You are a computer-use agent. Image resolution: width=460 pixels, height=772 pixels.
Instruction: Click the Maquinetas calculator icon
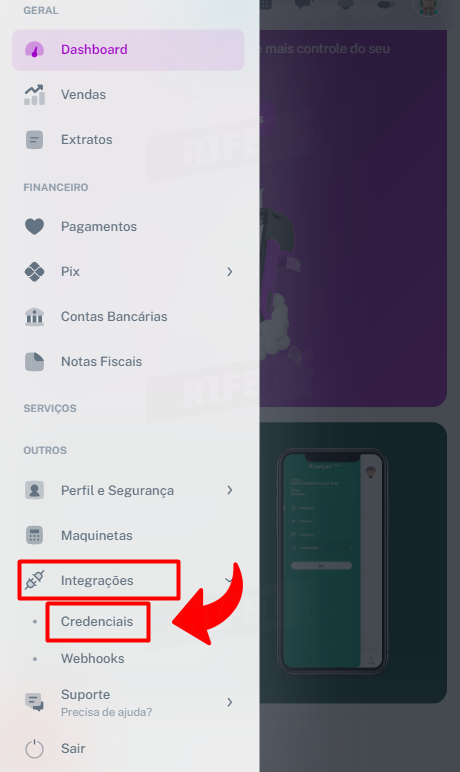(x=34, y=535)
